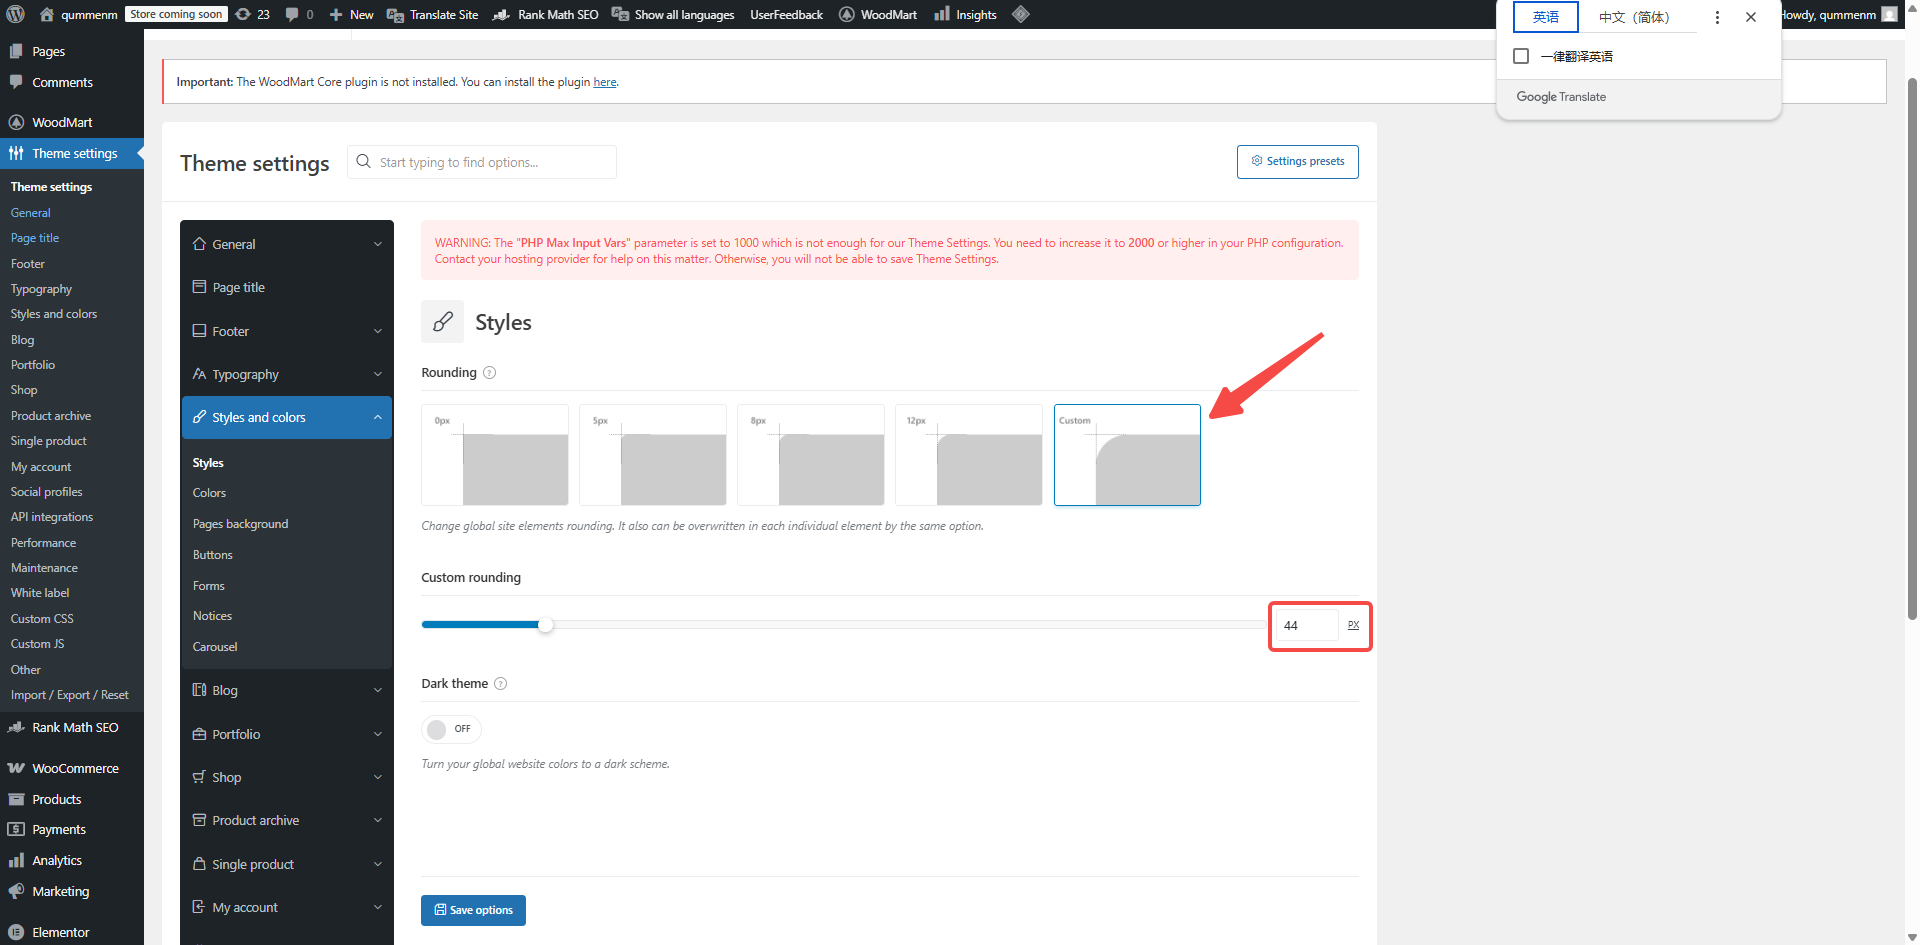Image resolution: width=1920 pixels, height=945 pixels.
Task: Collapse the Styles and colors section
Action: tap(378, 418)
